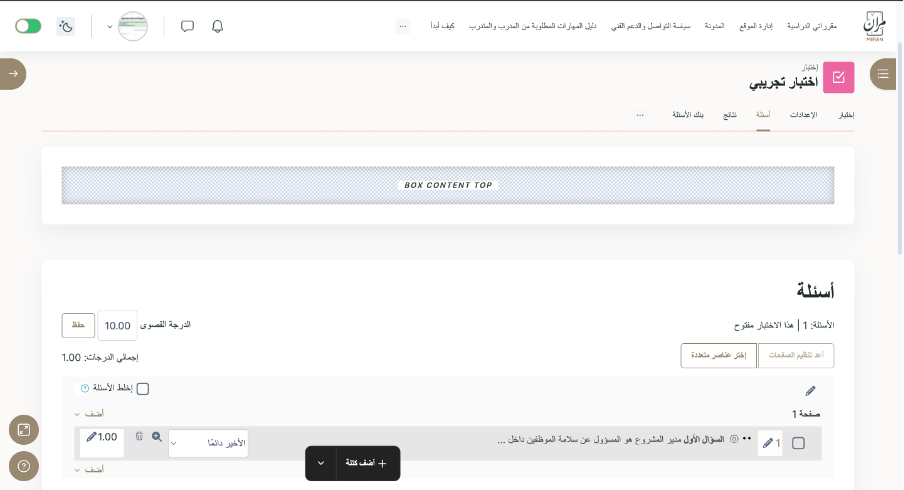Toggle the green edit mode switch
This screenshot has height=490, width=904.
pyautogui.click(x=28, y=26)
